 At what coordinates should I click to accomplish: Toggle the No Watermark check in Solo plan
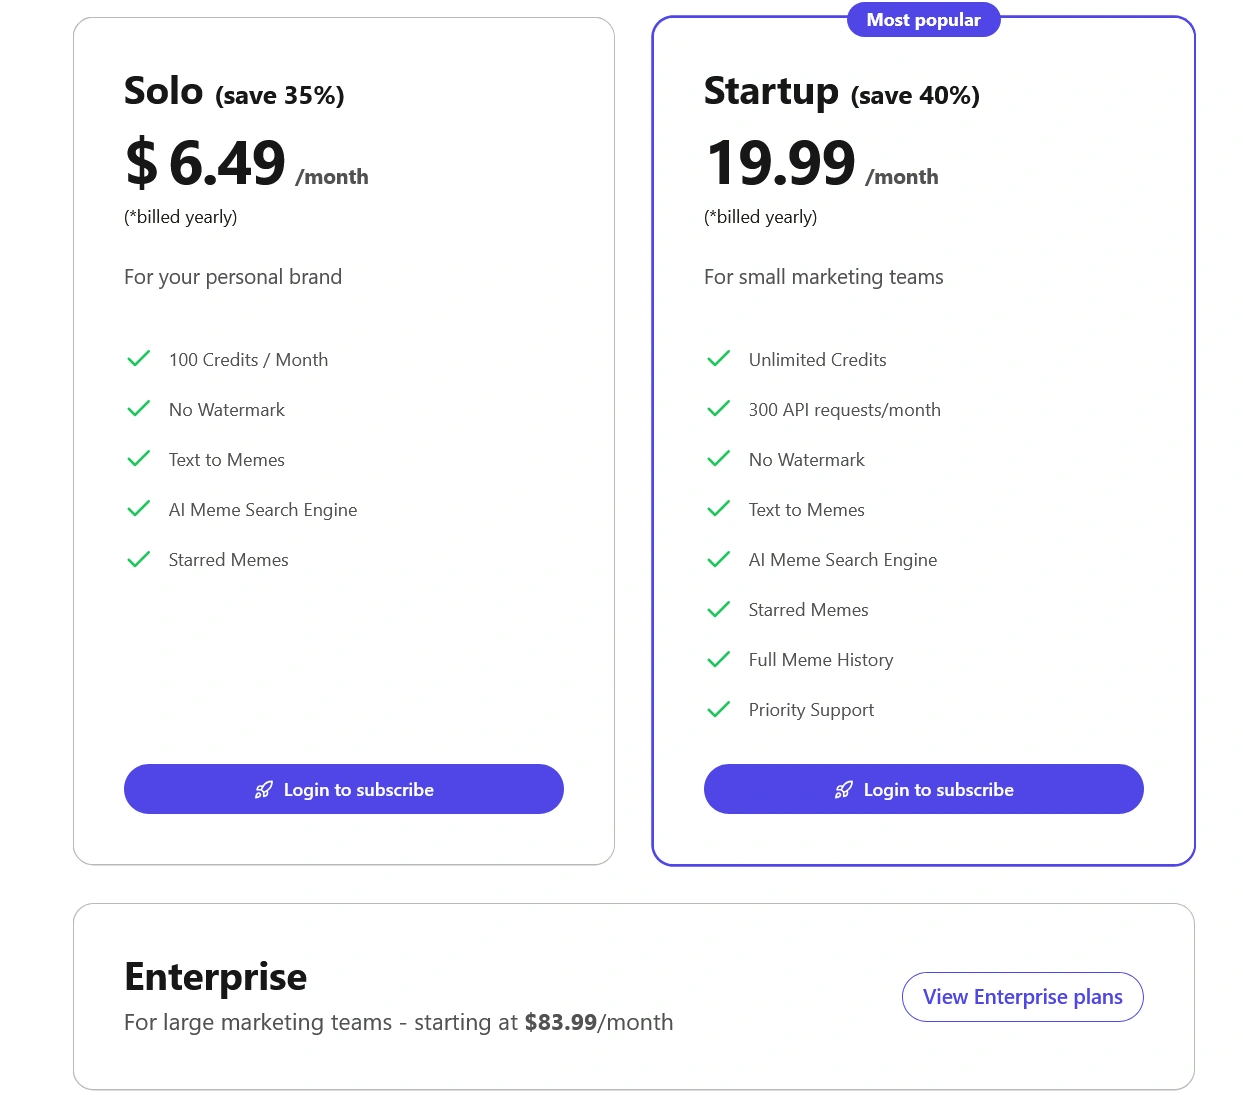[x=139, y=409]
